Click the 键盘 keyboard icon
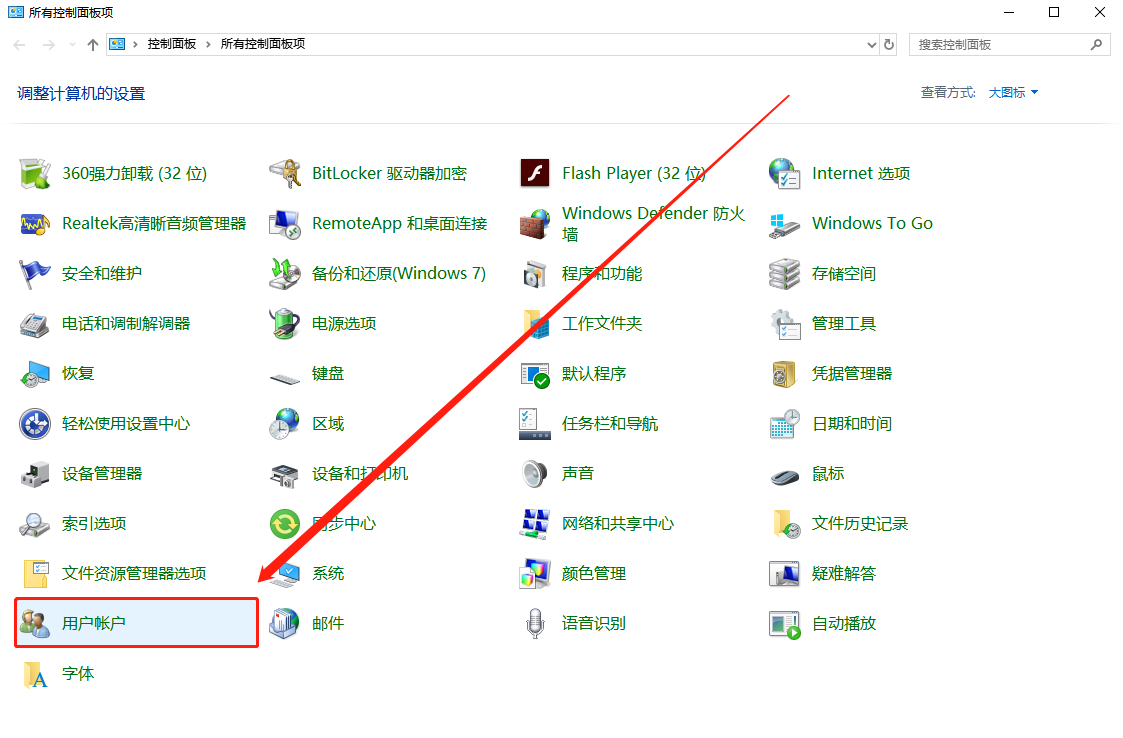1123x738 pixels. 284,377
